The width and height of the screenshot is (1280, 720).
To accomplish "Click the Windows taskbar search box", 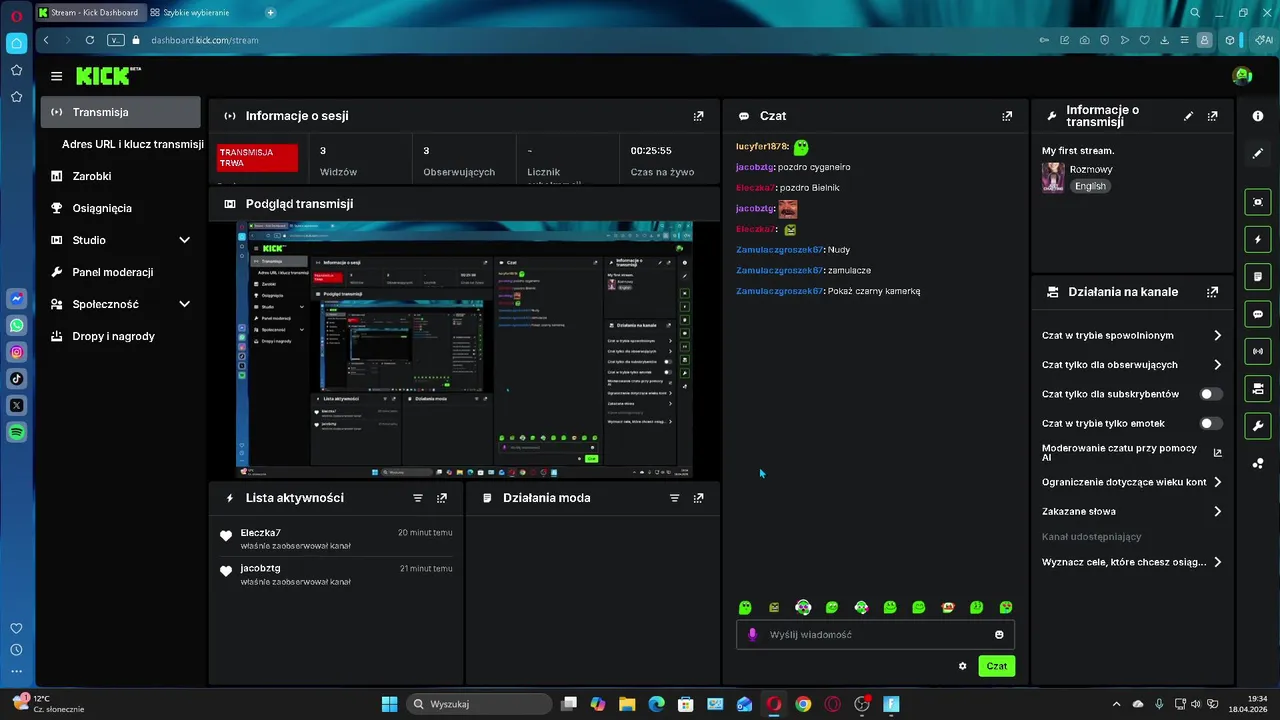I will pos(478,704).
